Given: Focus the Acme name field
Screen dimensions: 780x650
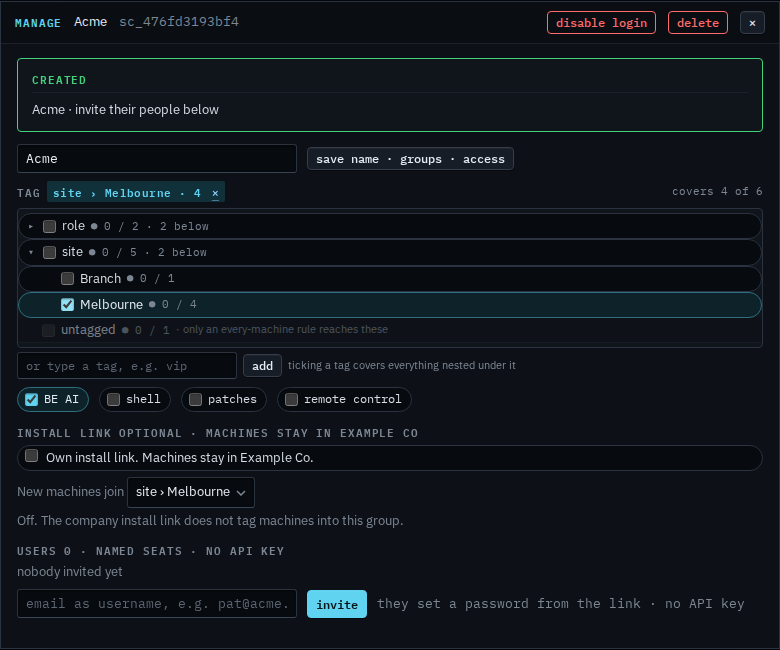Looking at the screenshot, I should [157, 159].
